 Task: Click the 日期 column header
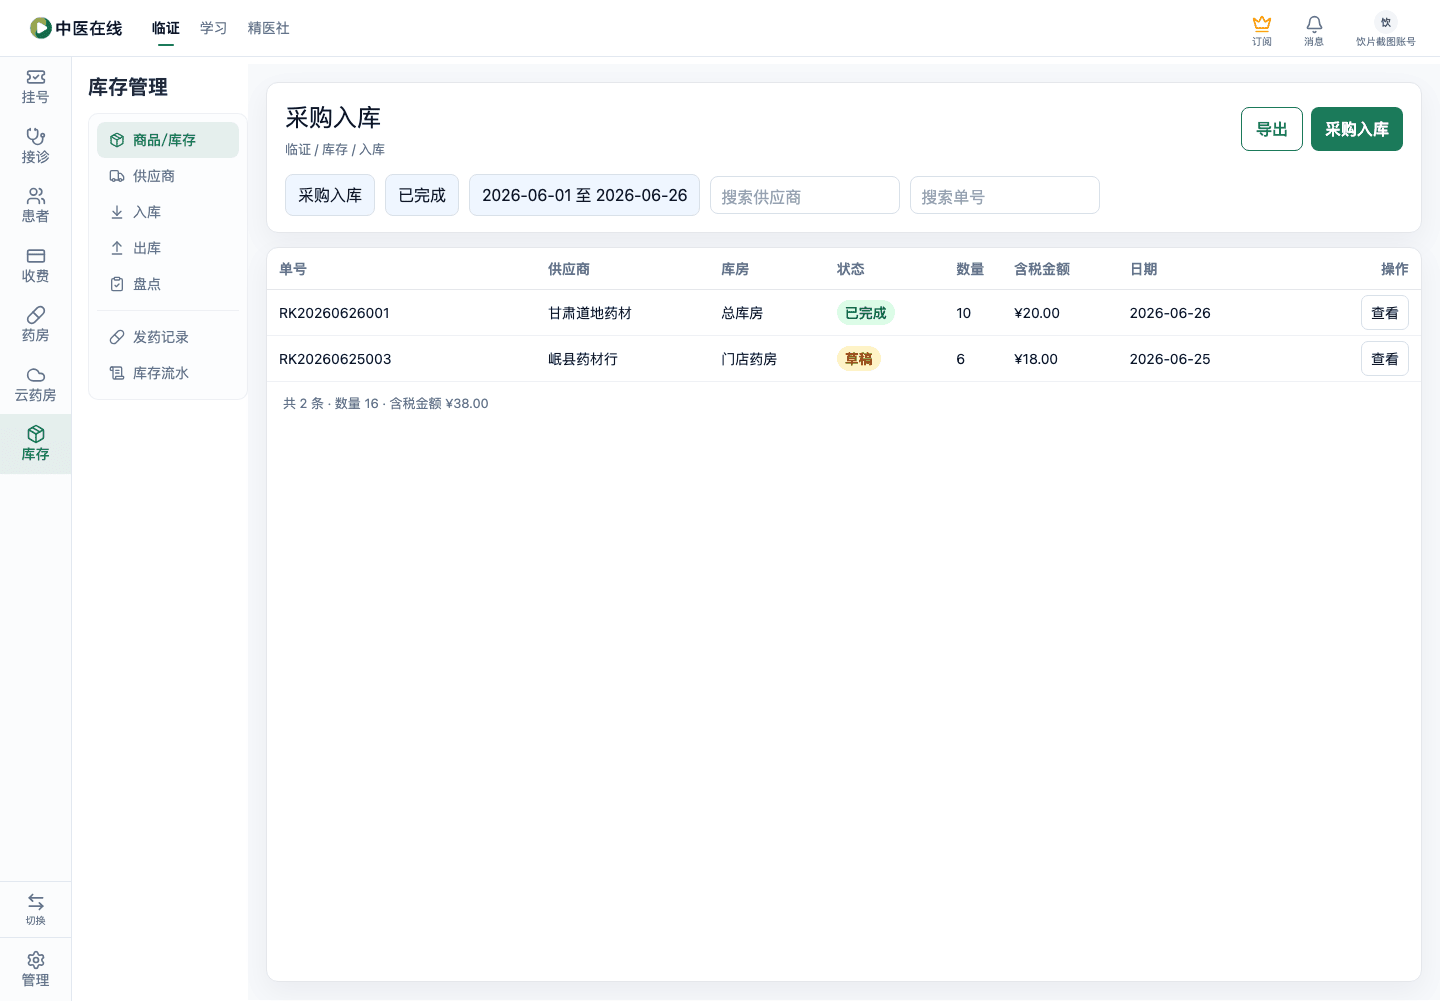1144,269
